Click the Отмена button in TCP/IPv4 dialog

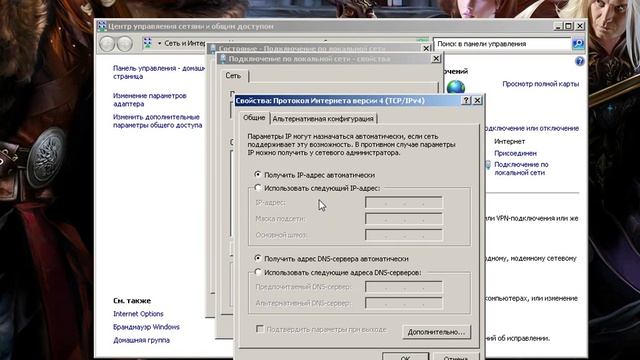456,356
